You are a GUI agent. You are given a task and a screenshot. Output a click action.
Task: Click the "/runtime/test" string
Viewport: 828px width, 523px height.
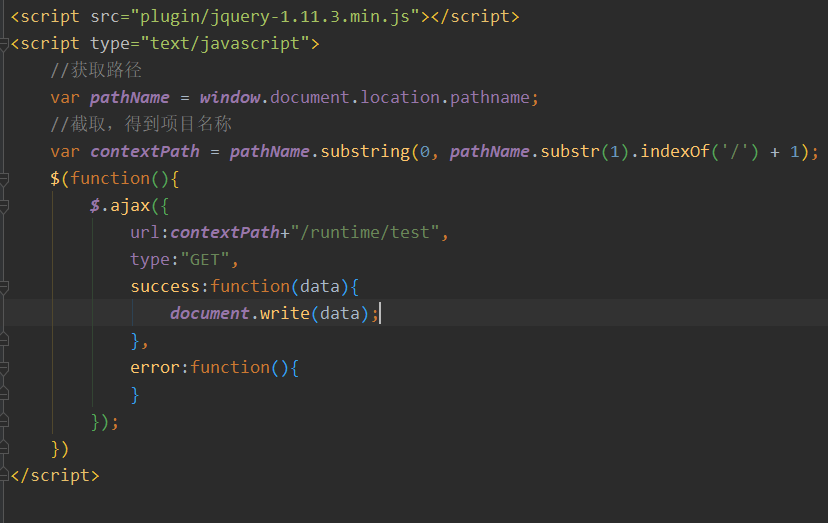365,232
